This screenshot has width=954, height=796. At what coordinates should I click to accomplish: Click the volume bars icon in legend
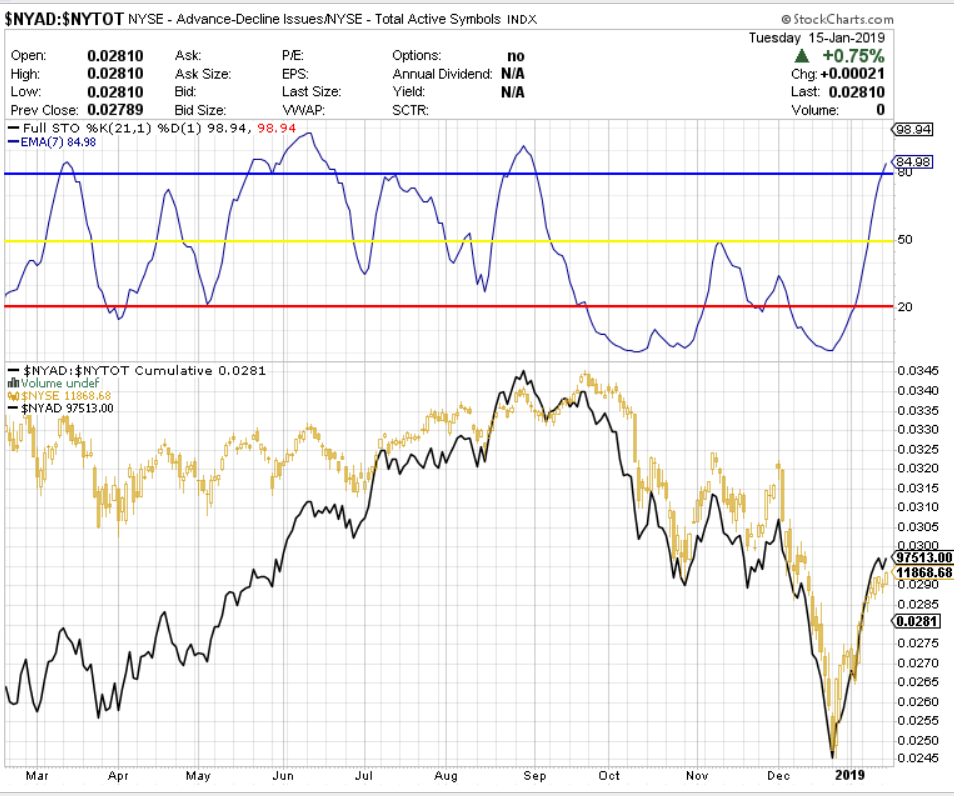coord(13,382)
